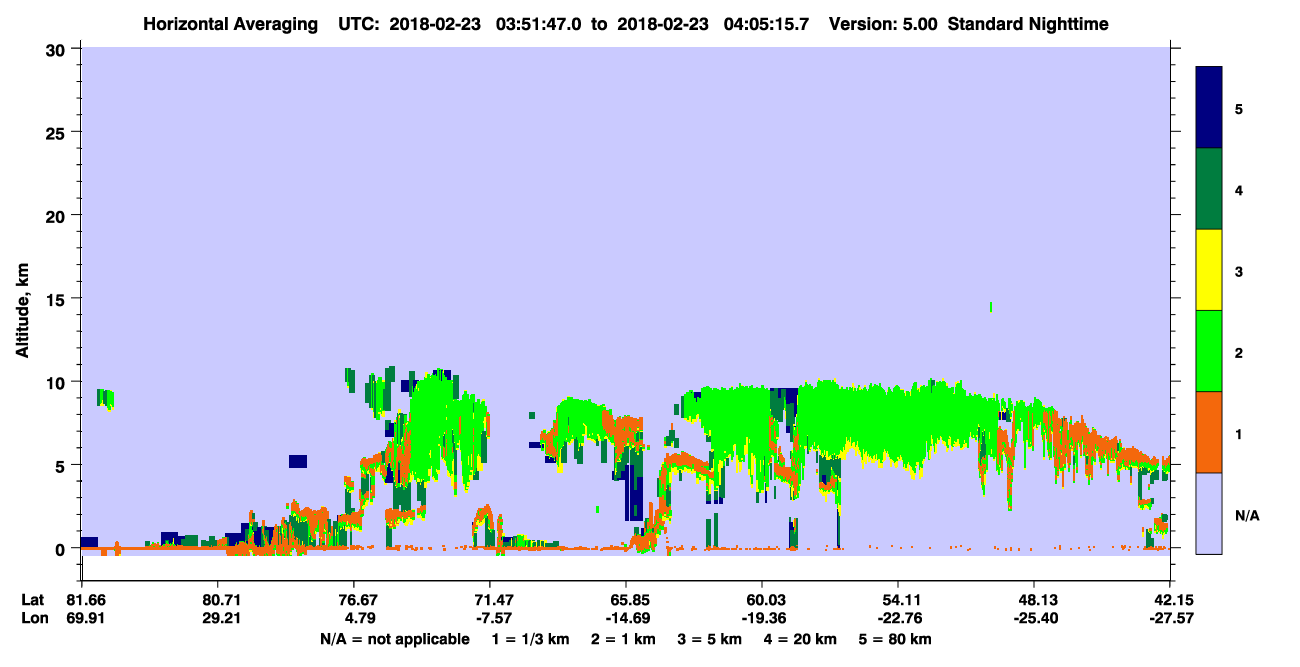This screenshot has width=1300, height=667.
Task: Click the isolated dark blue block near 5 km altitude
Action: pos(298,461)
